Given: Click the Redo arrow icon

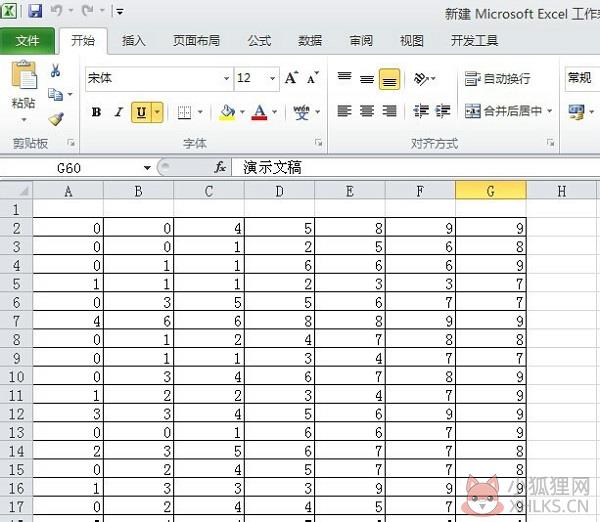Looking at the screenshot, I should pyautogui.click(x=88, y=11).
